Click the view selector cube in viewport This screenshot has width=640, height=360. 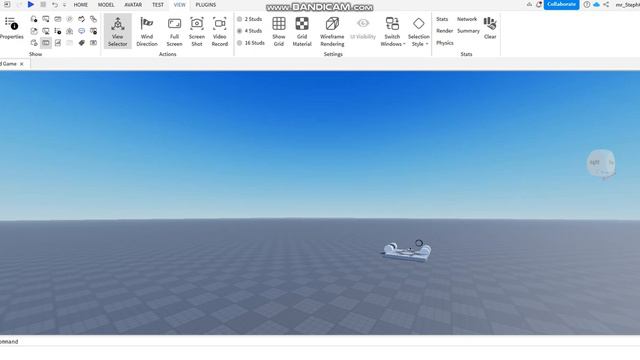601,164
